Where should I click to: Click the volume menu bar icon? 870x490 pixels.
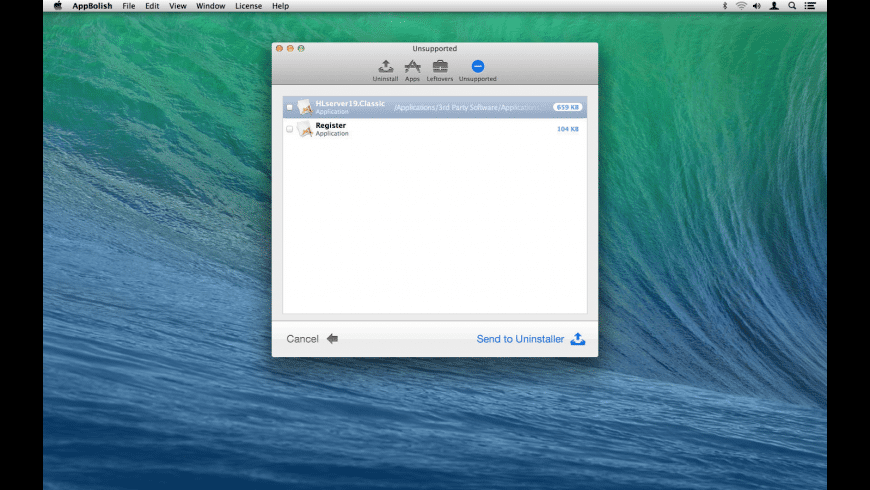click(x=757, y=6)
